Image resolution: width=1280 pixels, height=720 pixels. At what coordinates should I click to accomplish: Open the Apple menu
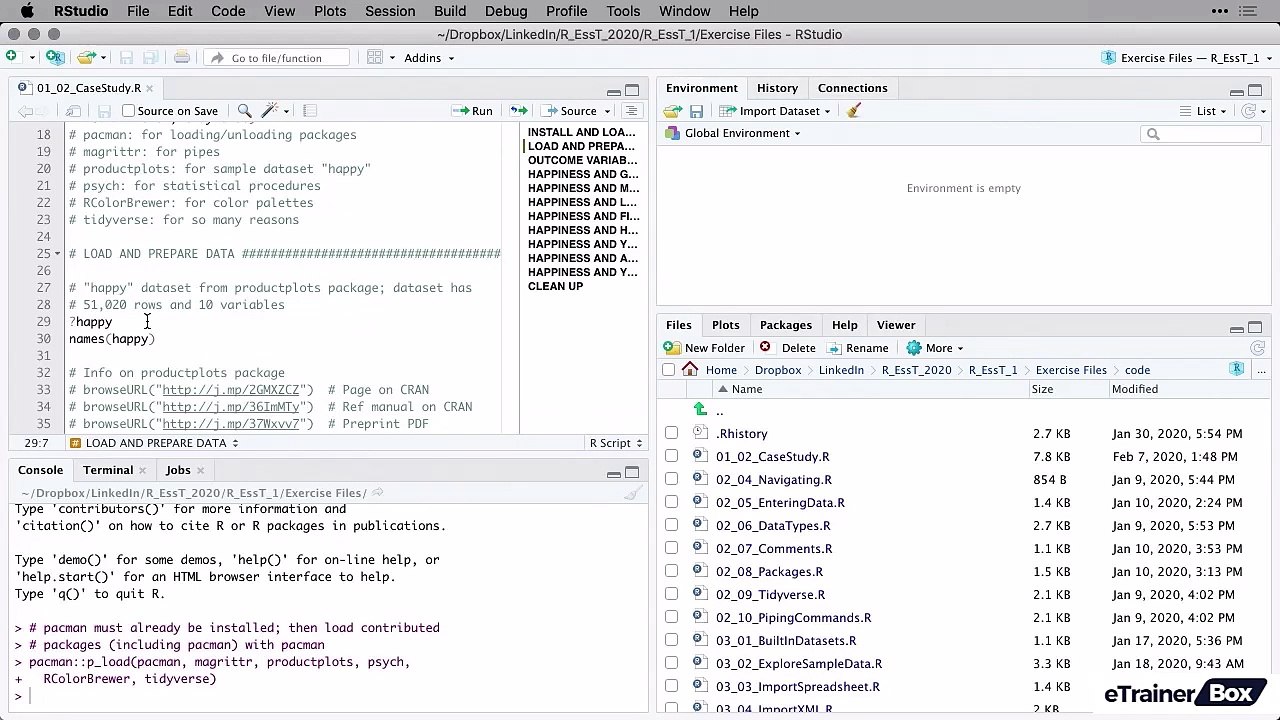[27, 11]
